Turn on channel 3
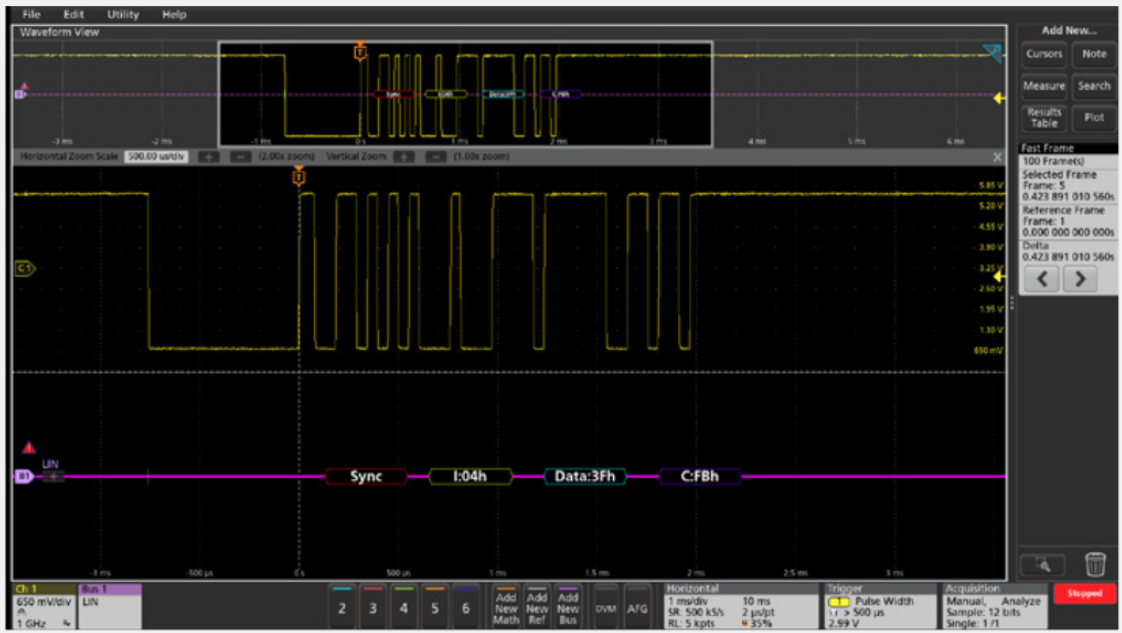Image resolution: width=1122 pixels, height=633 pixels. coord(373,607)
